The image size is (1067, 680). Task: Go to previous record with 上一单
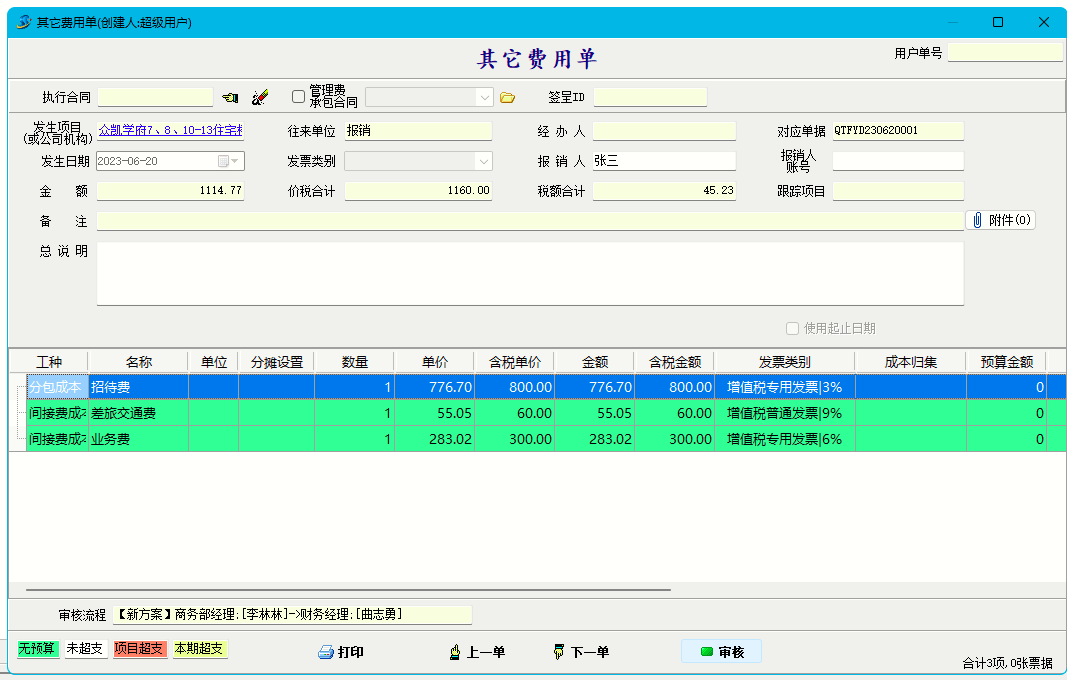coord(477,652)
